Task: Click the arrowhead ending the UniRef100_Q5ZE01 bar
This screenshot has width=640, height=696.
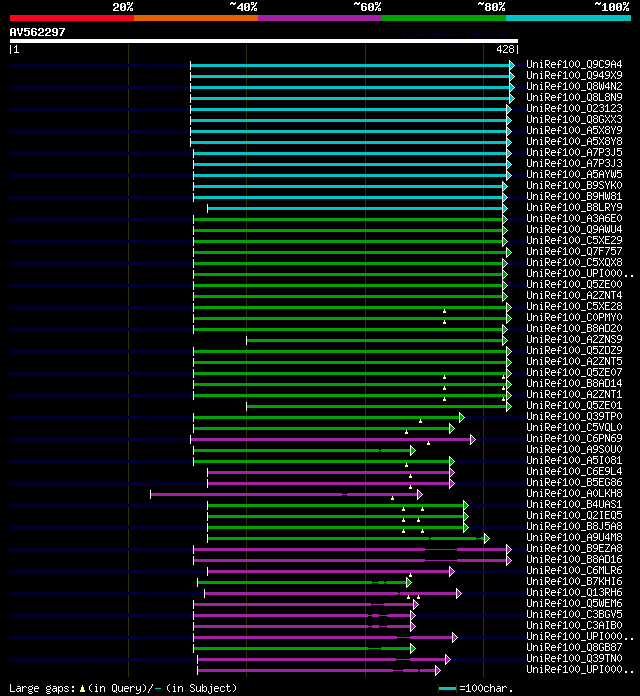Action: (509, 407)
